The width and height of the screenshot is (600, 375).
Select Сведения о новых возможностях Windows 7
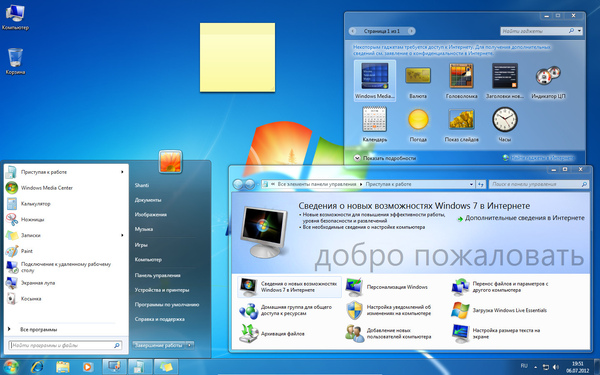(289, 287)
